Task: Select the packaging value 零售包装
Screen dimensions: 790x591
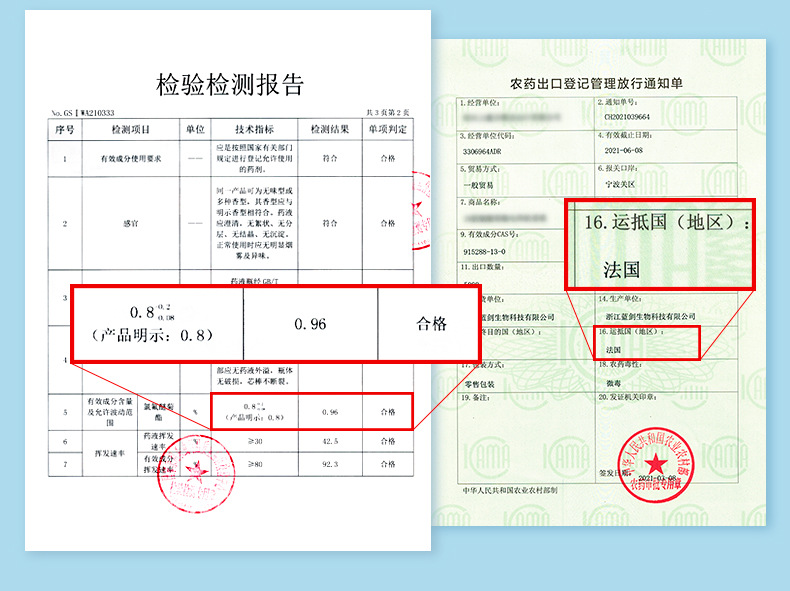Action: tap(479, 384)
